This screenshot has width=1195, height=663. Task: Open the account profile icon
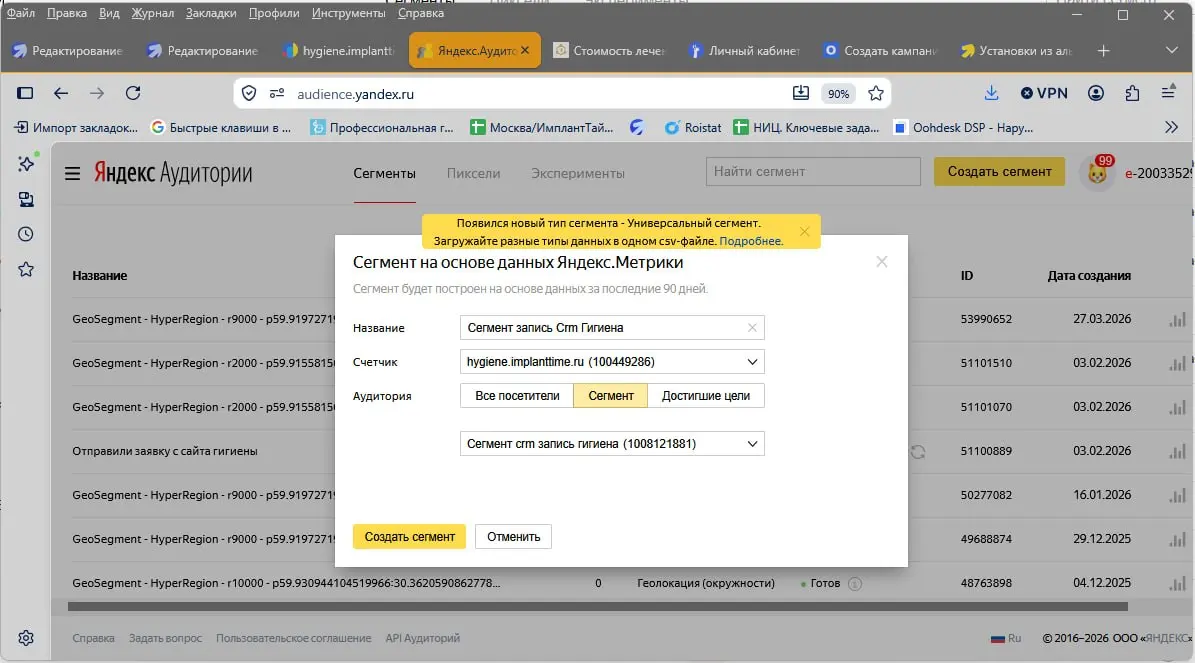pos(1096,93)
